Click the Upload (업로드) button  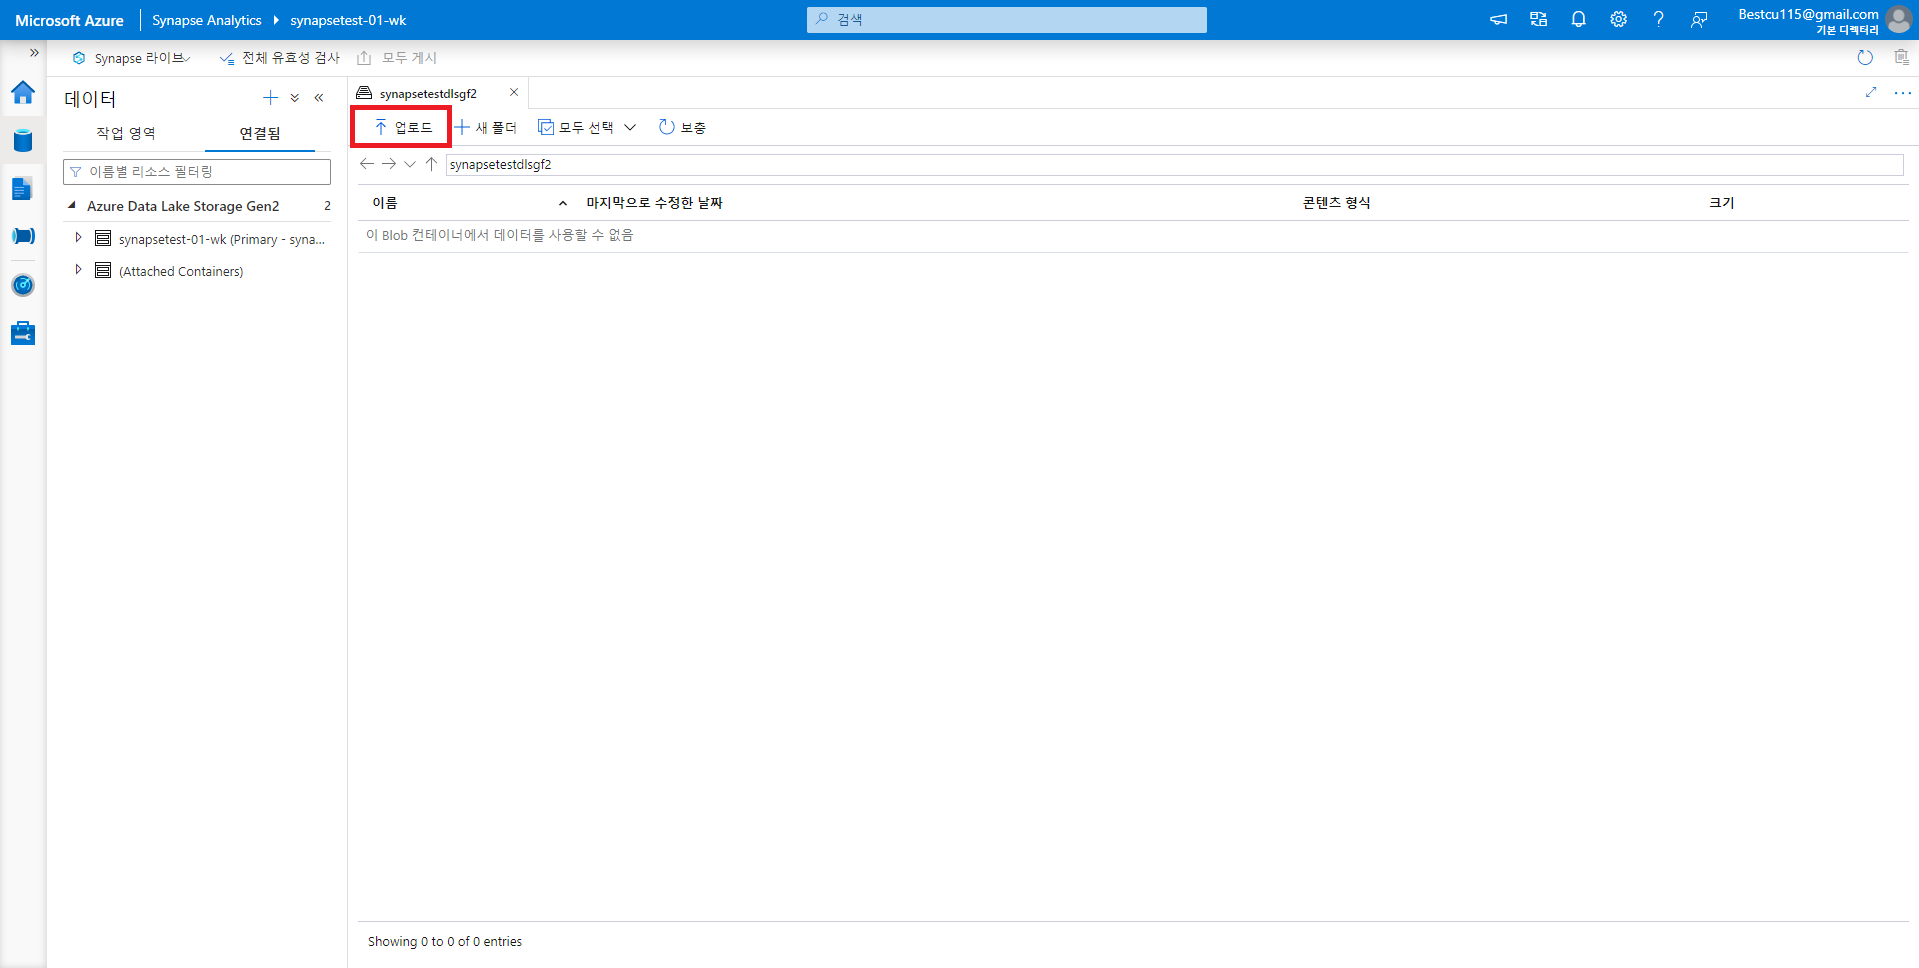coord(402,127)
